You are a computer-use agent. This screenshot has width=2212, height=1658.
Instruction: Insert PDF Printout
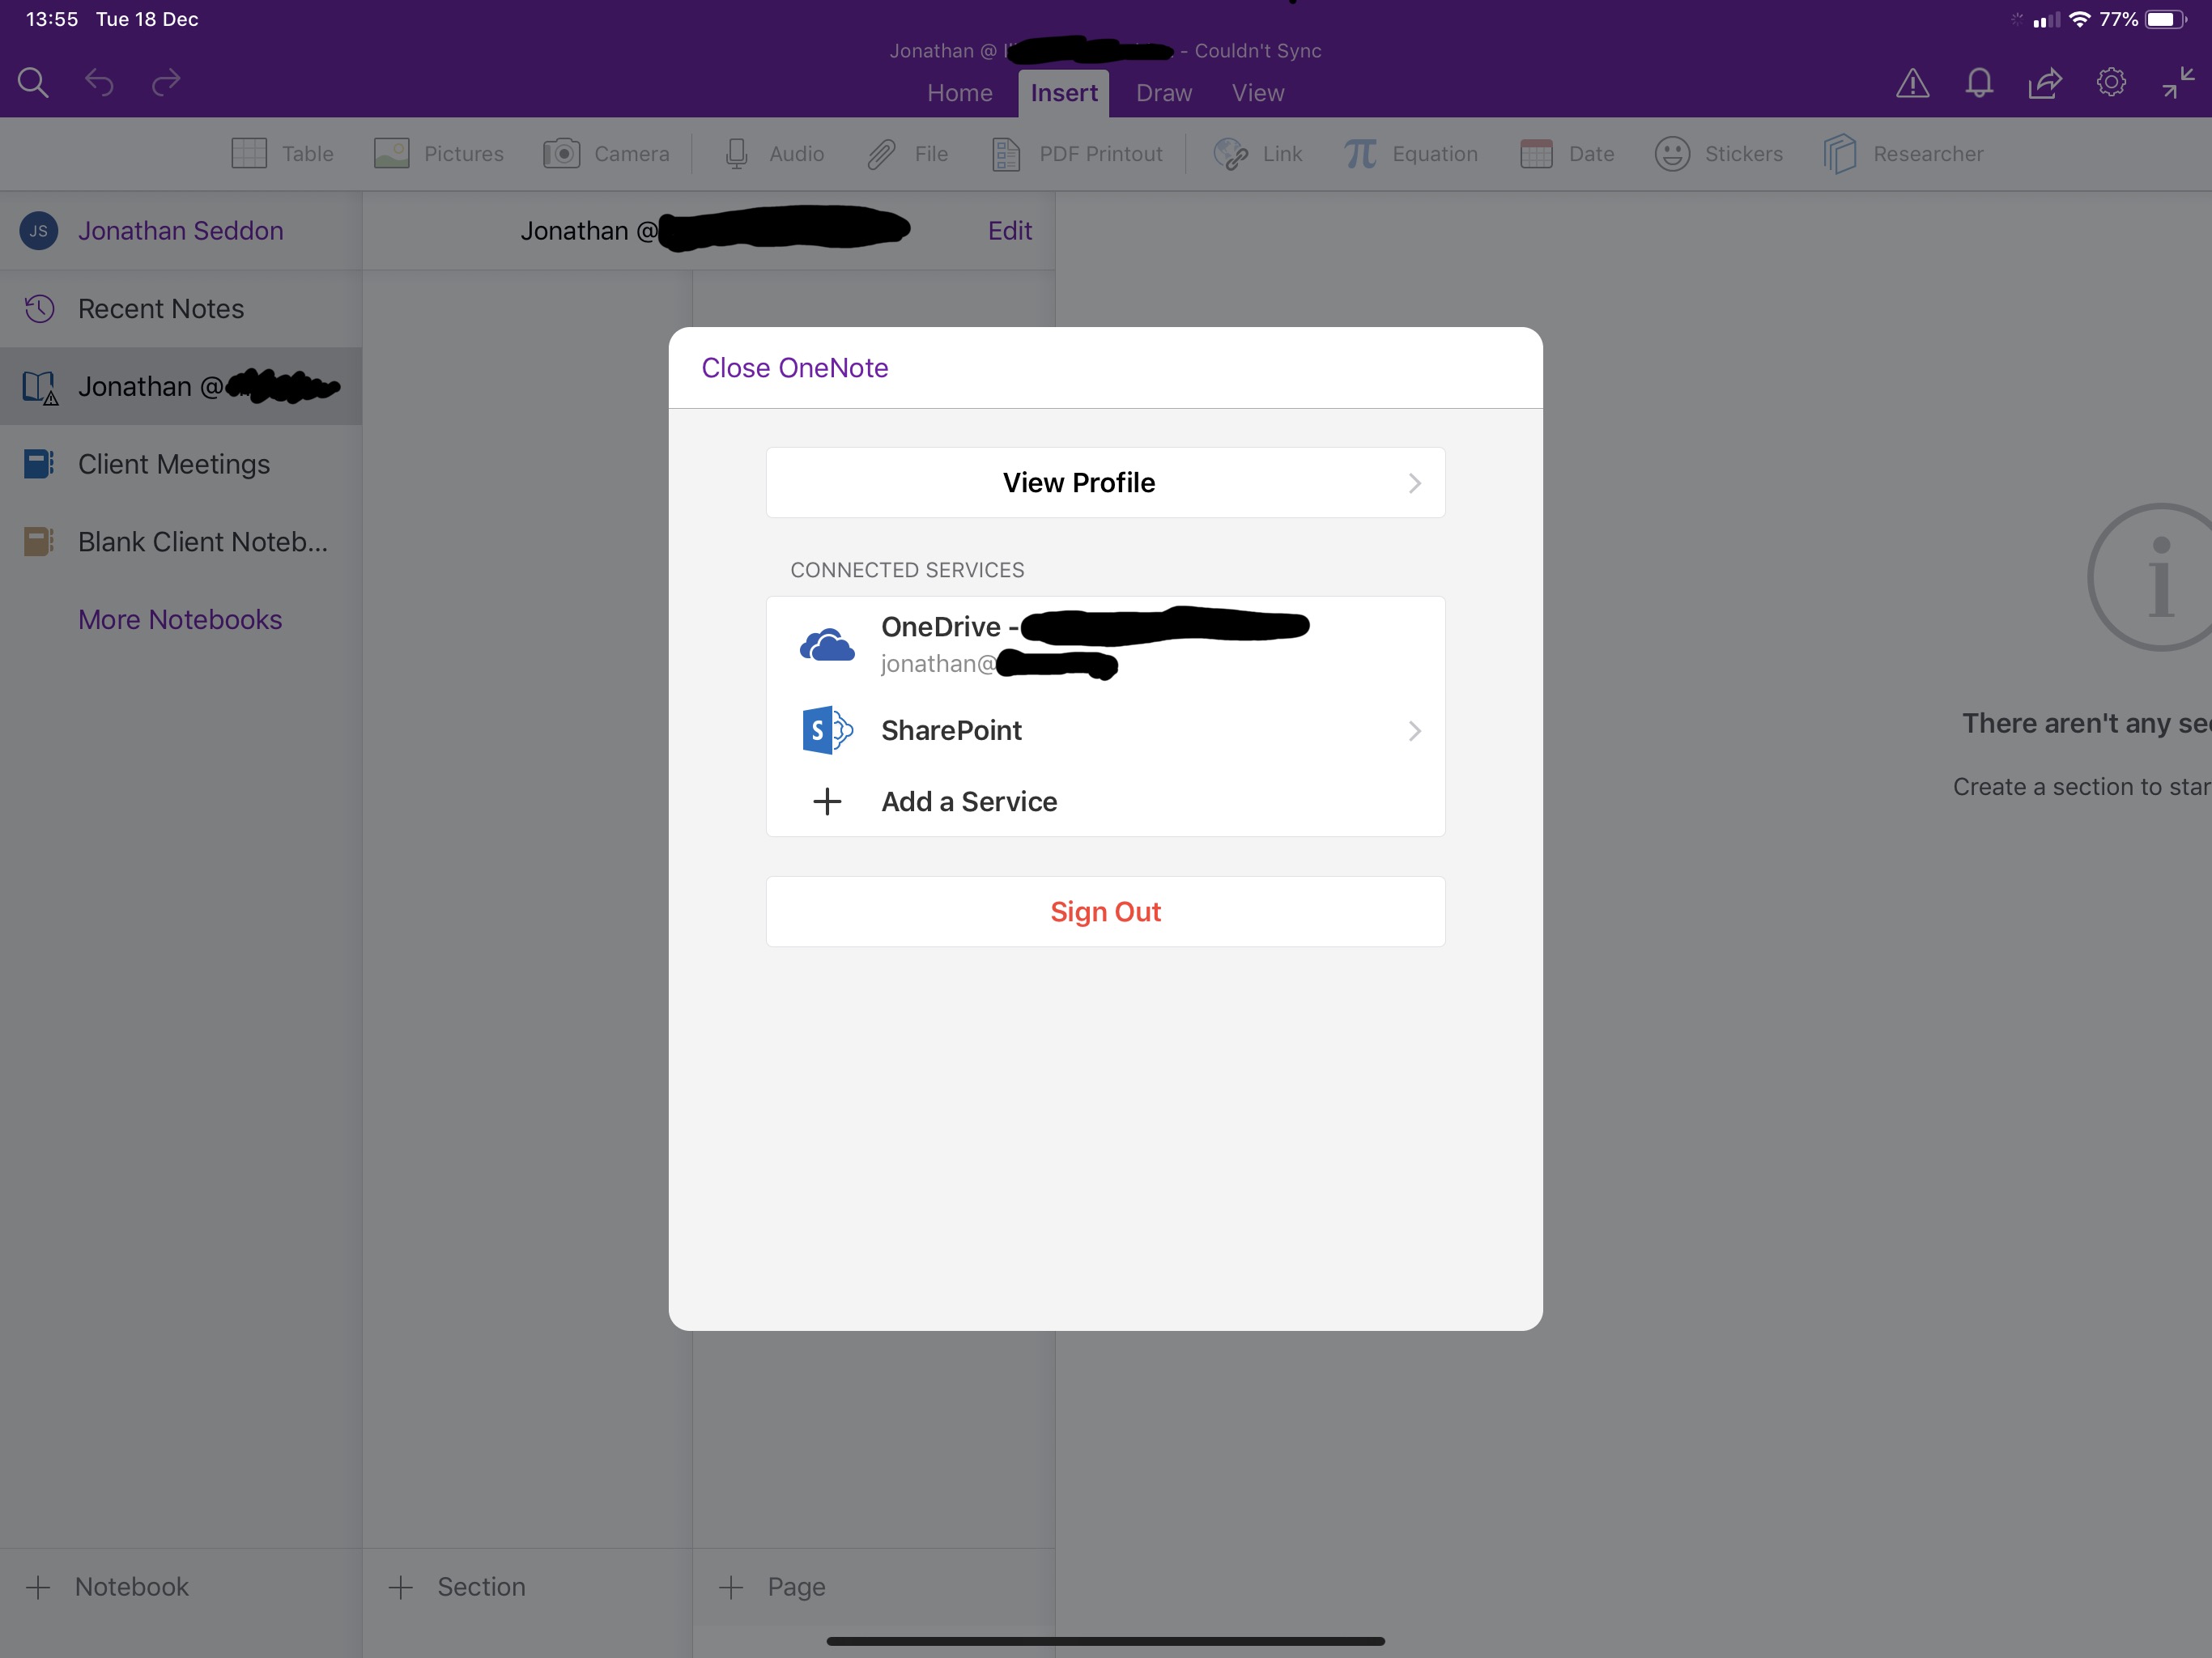click(x=1077, y=154)
